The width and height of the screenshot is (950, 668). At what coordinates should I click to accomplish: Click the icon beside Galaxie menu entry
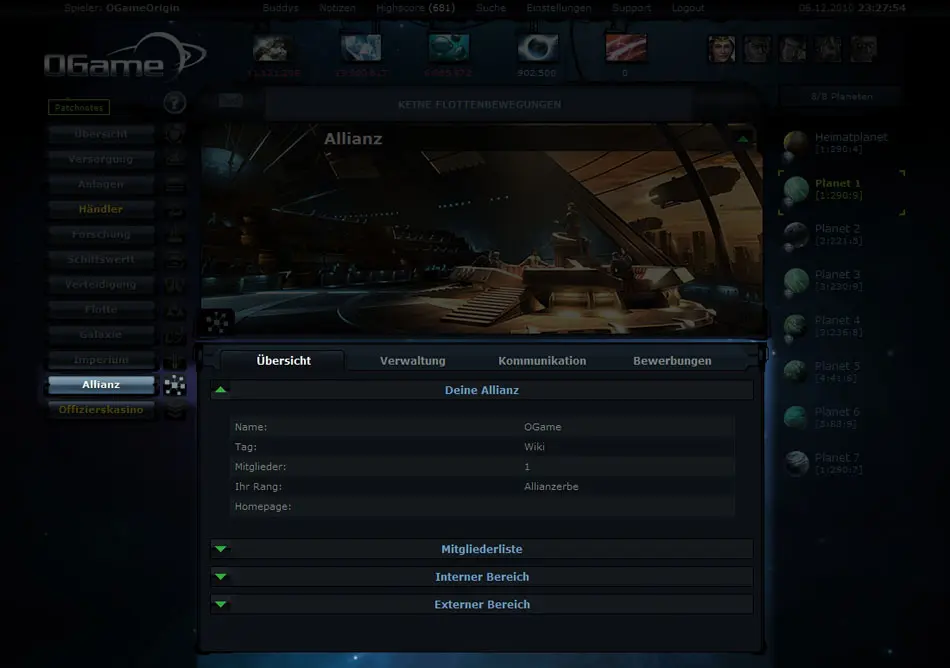coord(174,334)
